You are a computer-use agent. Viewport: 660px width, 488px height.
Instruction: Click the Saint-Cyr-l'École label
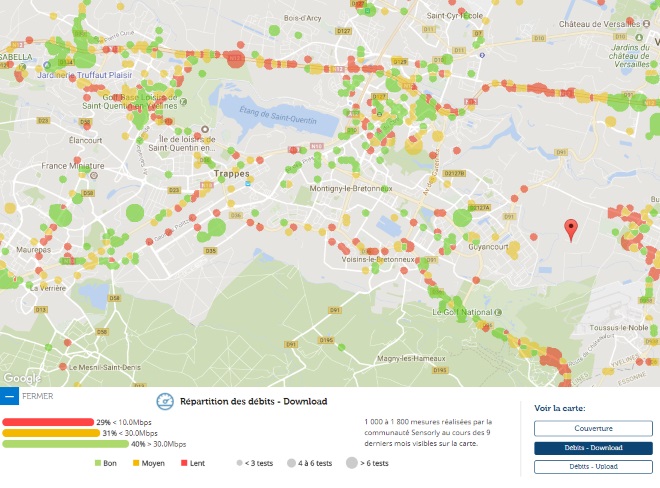tap(455, 16)
